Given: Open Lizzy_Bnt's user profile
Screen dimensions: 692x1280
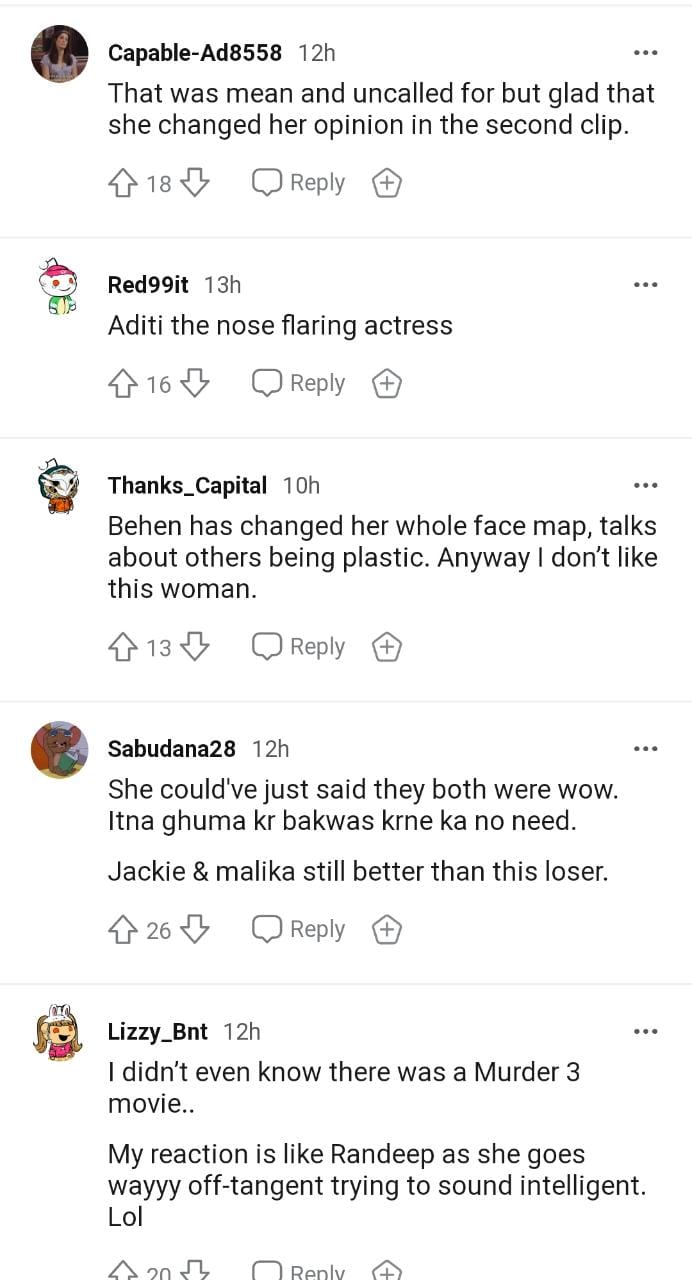Looking at the screenshot, I should coord(157,1031).
